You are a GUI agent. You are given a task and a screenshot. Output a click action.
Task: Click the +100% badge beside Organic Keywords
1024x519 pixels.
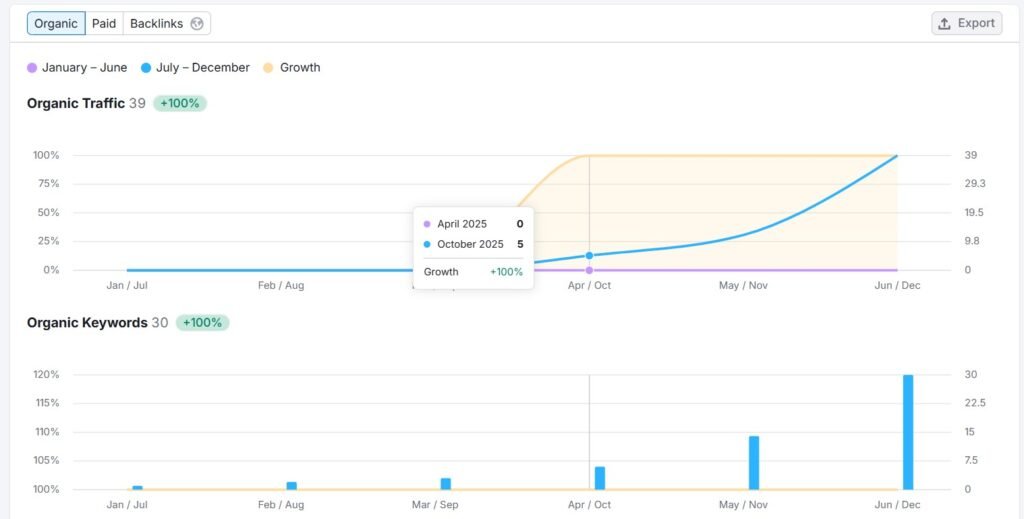203,323
